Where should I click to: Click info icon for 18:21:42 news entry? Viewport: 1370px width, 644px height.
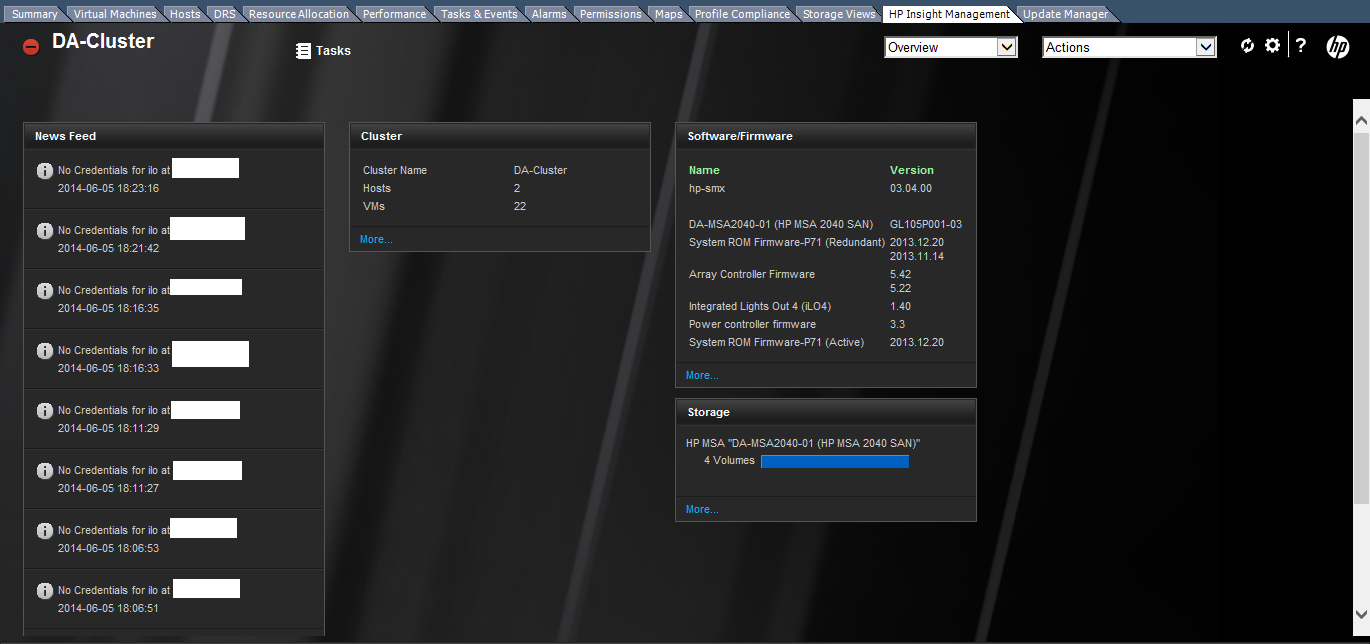tap(45, 231)
